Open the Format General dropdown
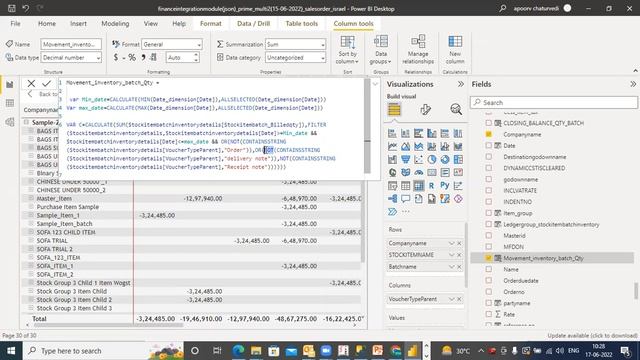The height and width of the screenshot is (360, 640). [x=171, y=44]
